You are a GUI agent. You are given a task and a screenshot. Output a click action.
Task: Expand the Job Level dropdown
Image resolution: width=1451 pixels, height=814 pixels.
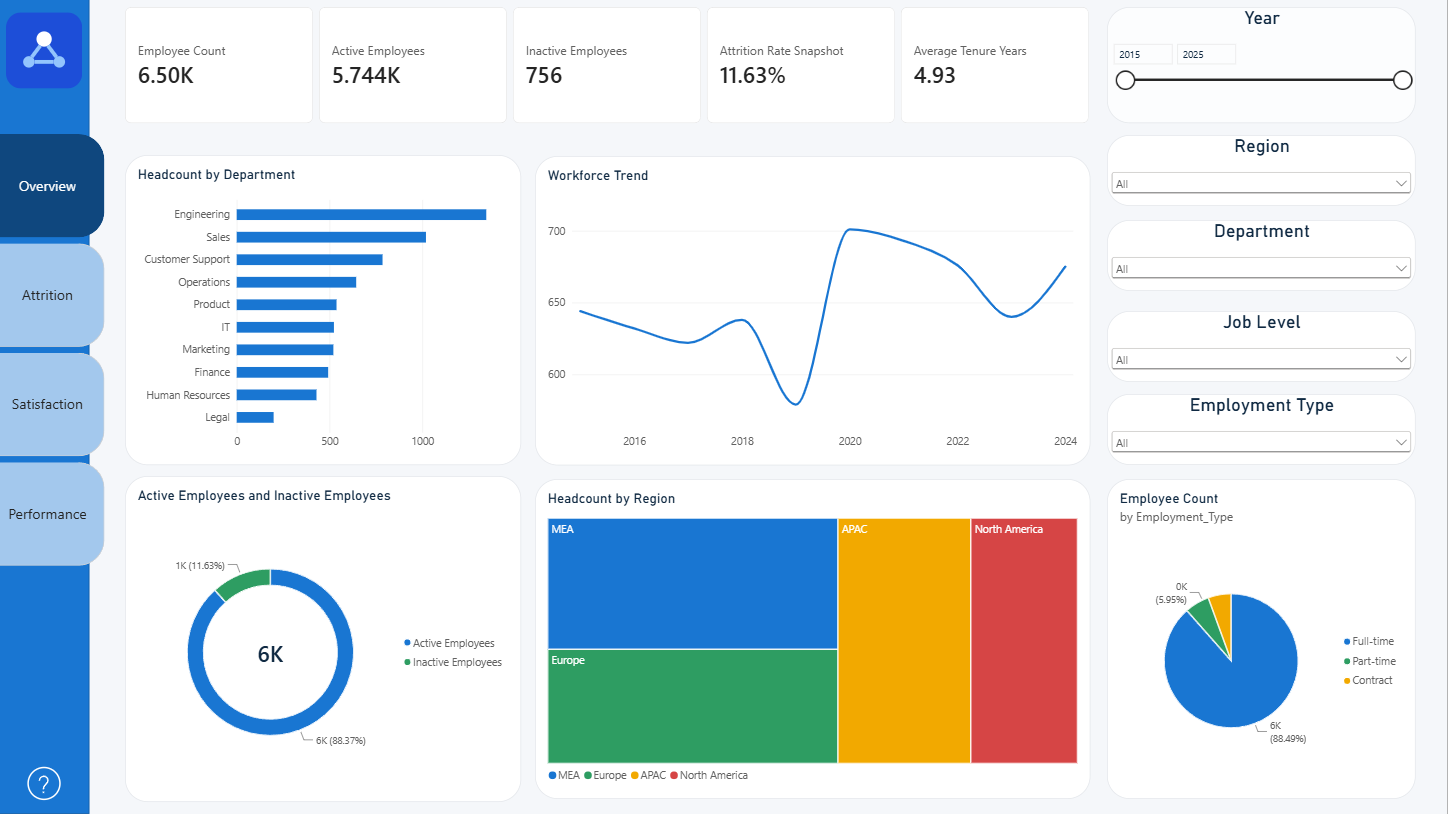[1261, 359]
